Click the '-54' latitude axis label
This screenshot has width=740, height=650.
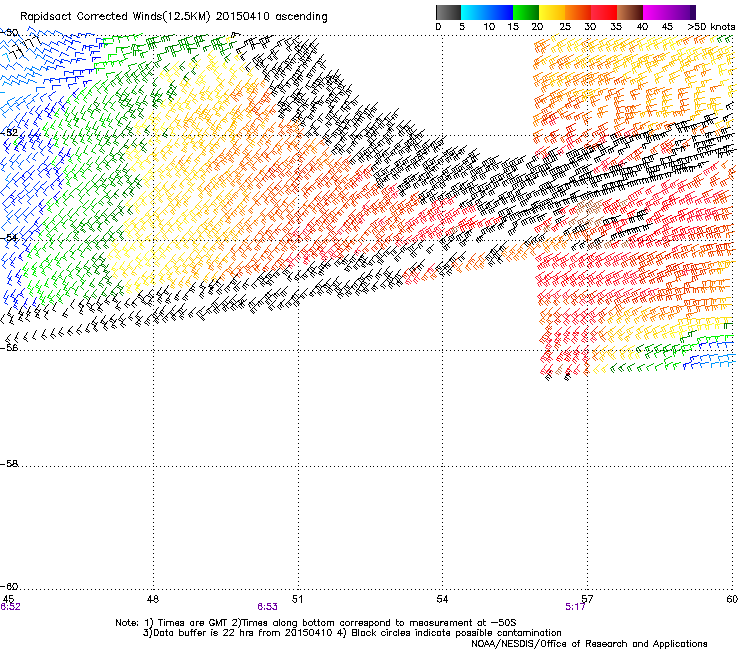click(x=9, y=238)
